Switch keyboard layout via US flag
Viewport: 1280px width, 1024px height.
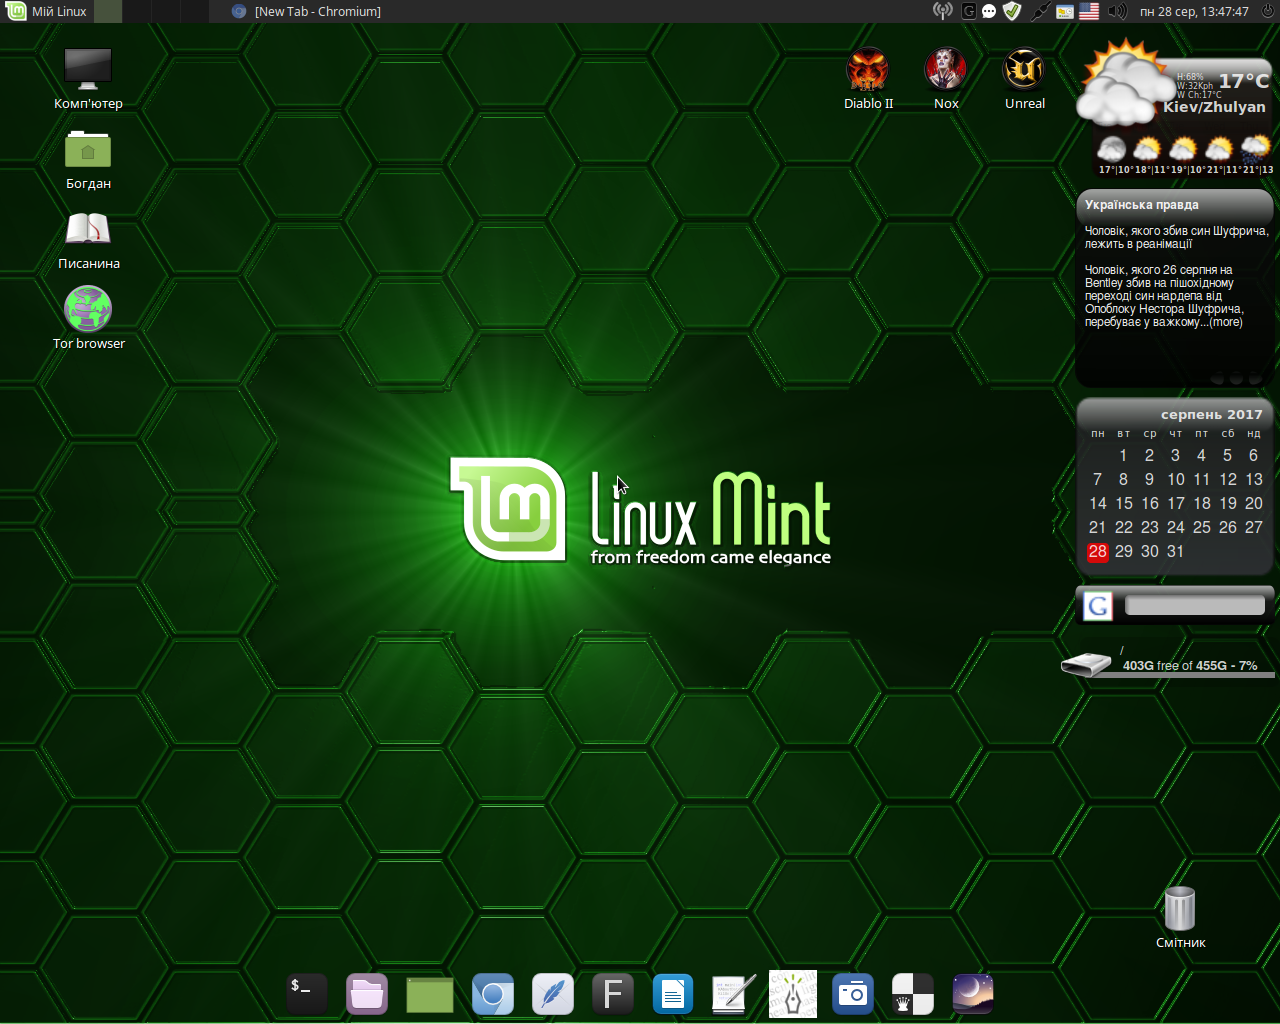click(x=1089, y=11)
